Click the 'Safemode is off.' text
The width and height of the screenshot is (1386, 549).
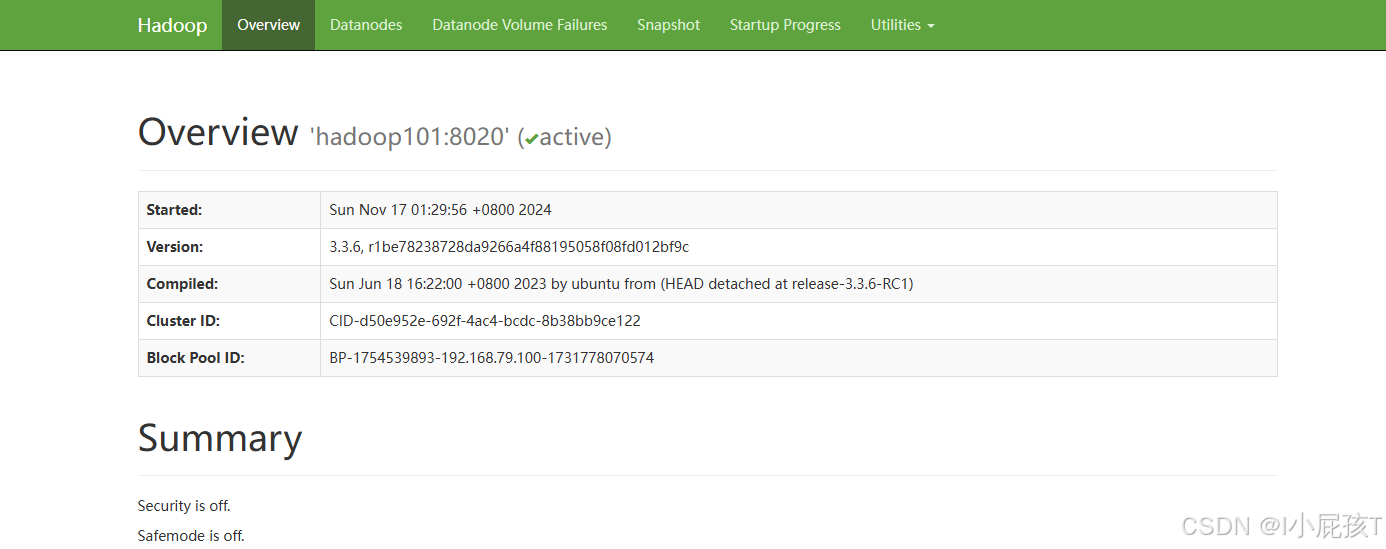point(191,536)
